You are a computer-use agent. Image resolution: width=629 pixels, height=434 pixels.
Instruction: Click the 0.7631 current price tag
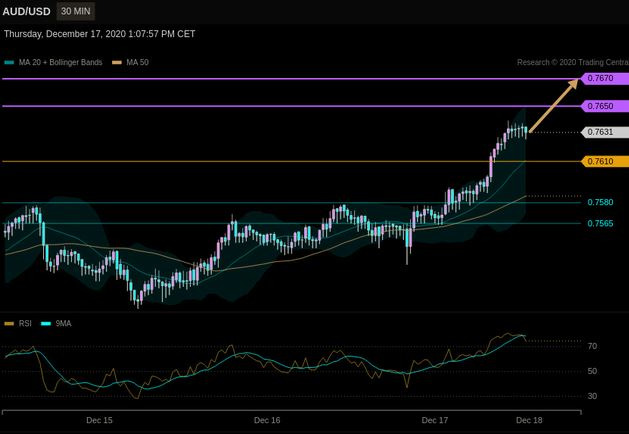click(x=605, y=132)
